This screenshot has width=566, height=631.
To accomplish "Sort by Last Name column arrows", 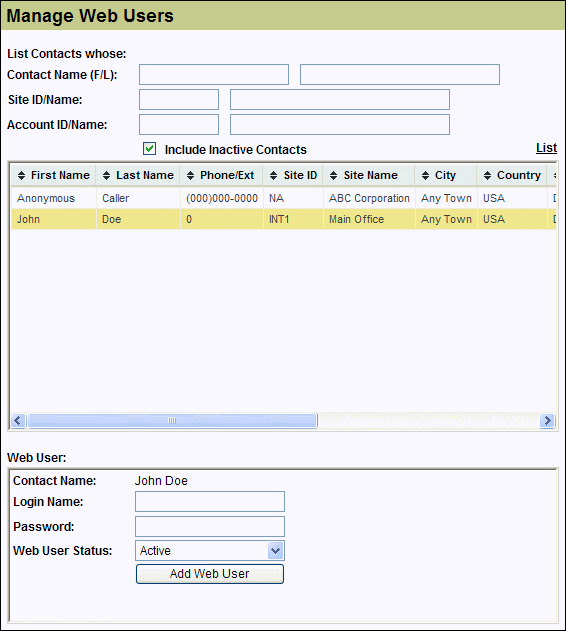I will [106, 175].
